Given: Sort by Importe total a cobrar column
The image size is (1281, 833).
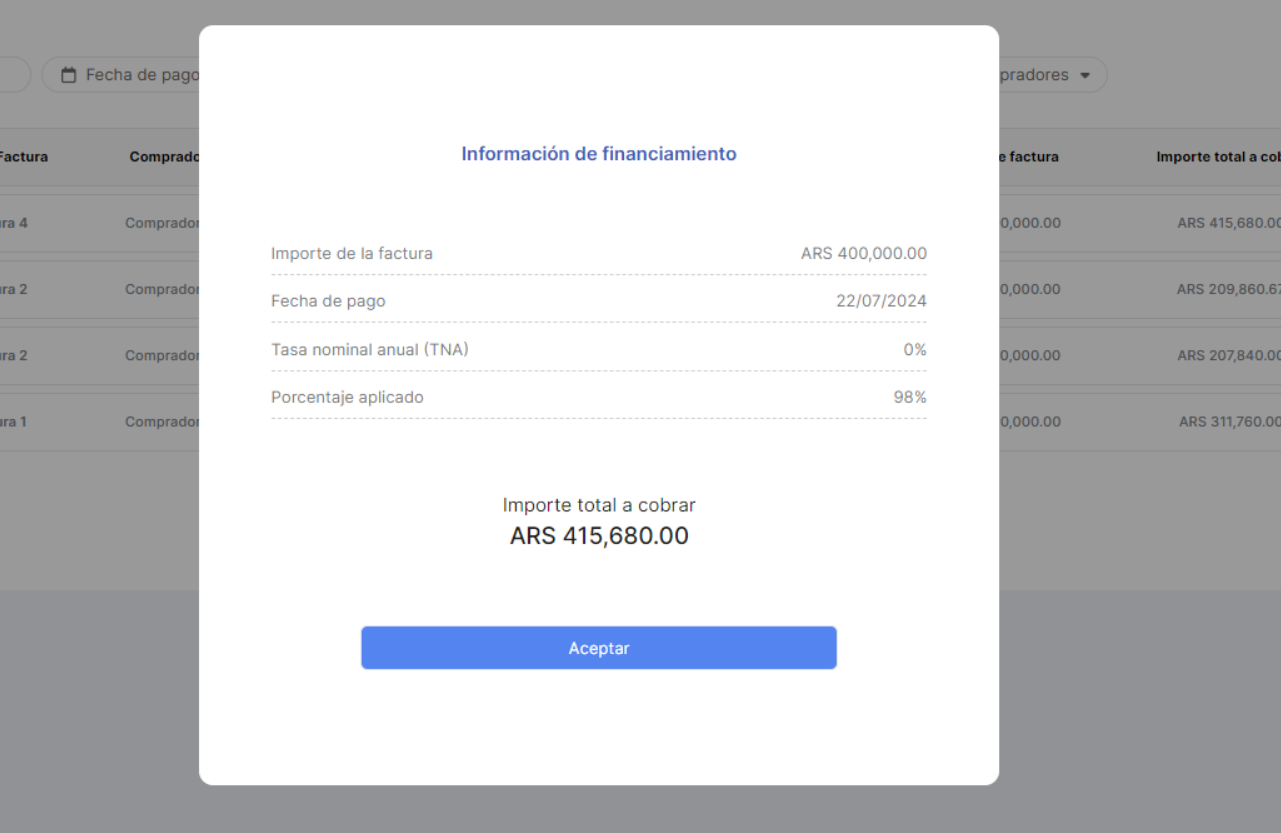Looking at the screenshot, I should (x=1217, y=157).
